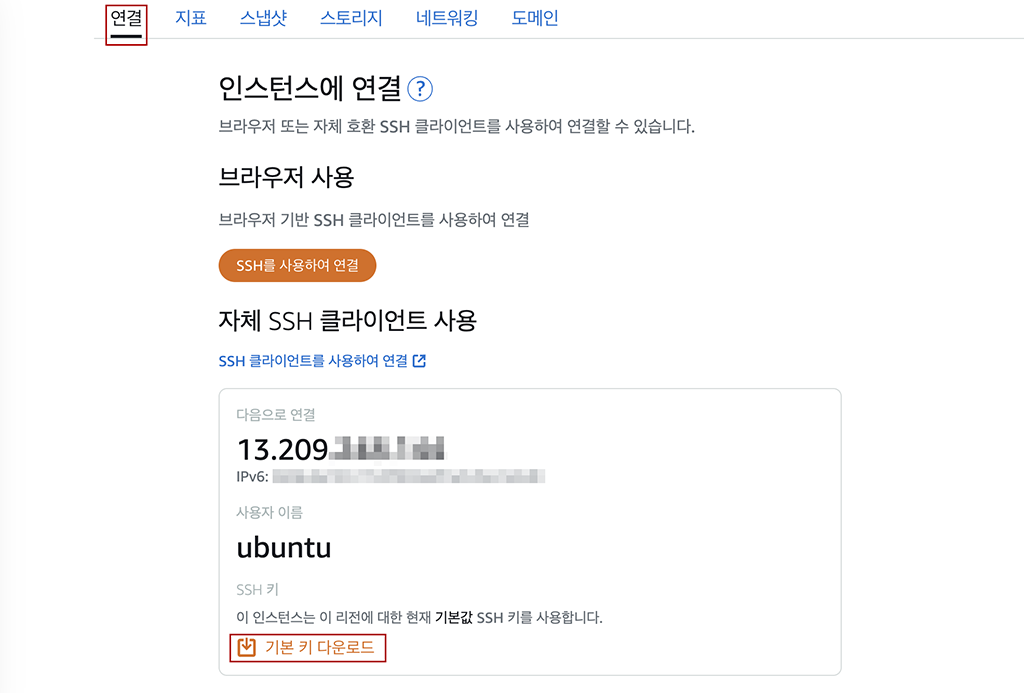Image resolution: width=1024 pixels, height=693 pixels.
Task: Click the blurred IPv6 address value
Action: click(x=408, y=477)
